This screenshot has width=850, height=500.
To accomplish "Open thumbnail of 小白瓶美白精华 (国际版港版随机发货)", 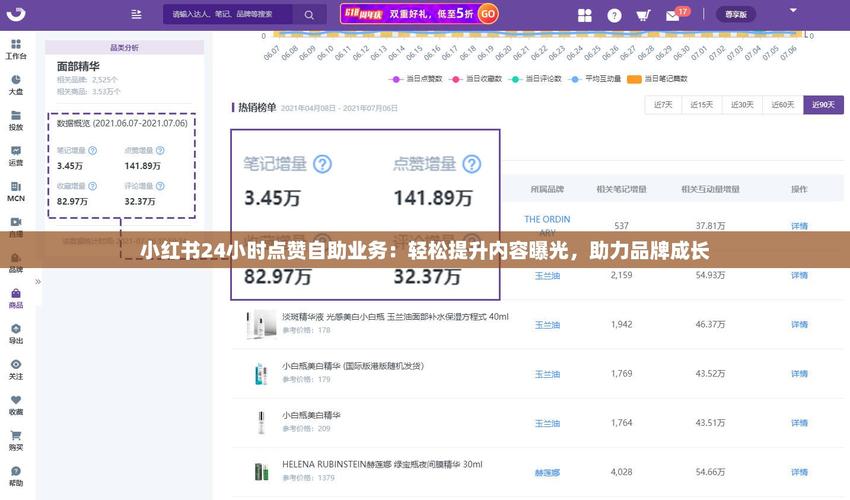I will (261, 374).
